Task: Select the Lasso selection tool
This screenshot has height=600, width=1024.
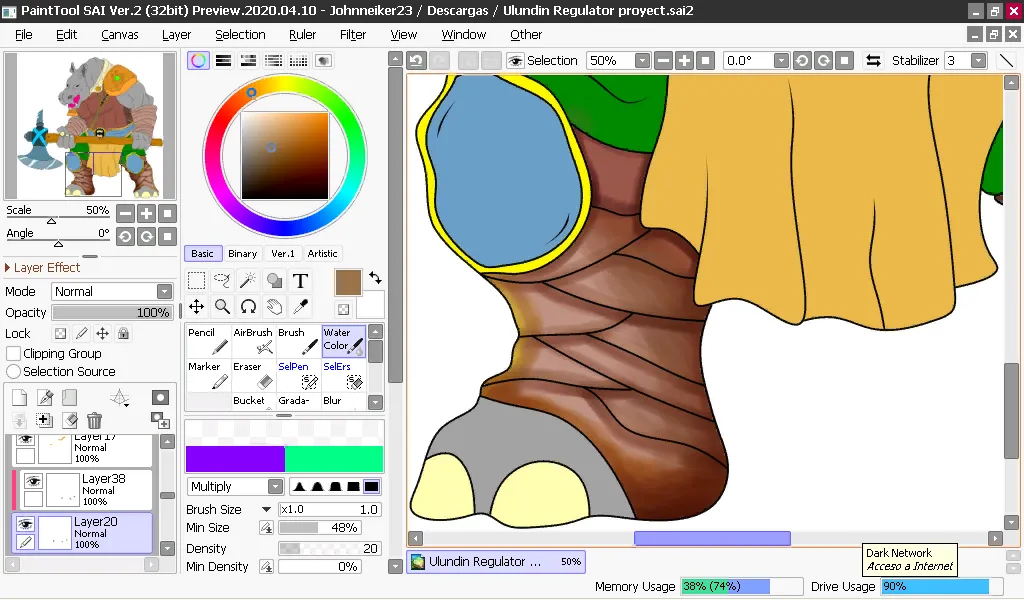Action: click(x=222, y=281)
